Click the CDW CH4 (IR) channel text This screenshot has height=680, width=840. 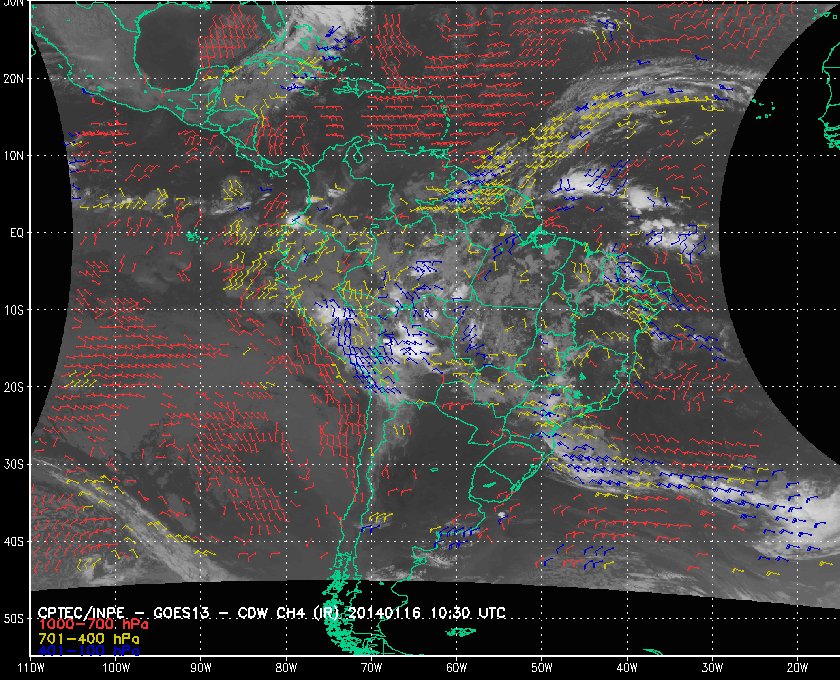pos(288,613)
